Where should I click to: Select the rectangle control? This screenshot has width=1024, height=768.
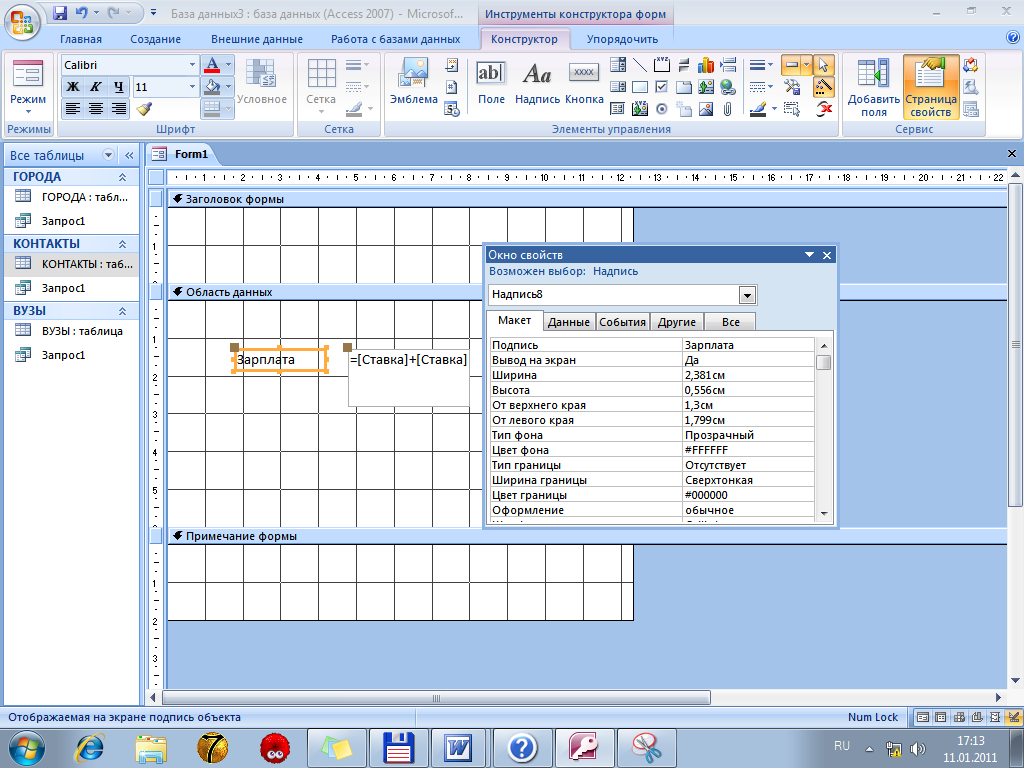coord(640,87)
